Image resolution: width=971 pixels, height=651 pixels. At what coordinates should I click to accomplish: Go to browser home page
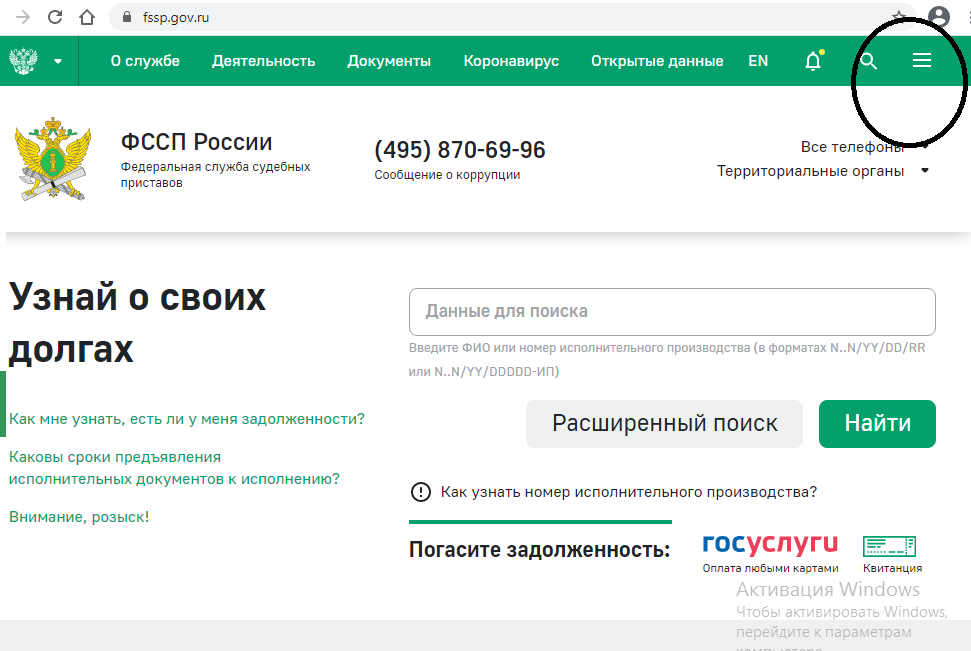click(87, 17)
